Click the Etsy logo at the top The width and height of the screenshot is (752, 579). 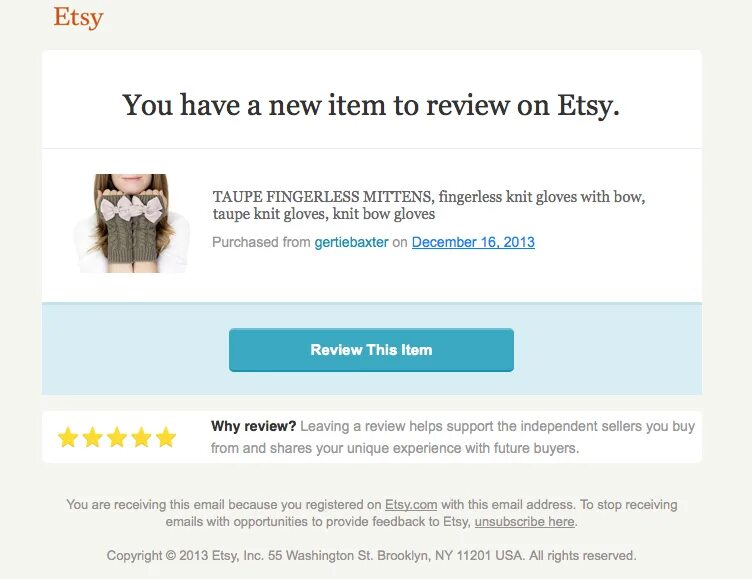(x=78, y=17)
